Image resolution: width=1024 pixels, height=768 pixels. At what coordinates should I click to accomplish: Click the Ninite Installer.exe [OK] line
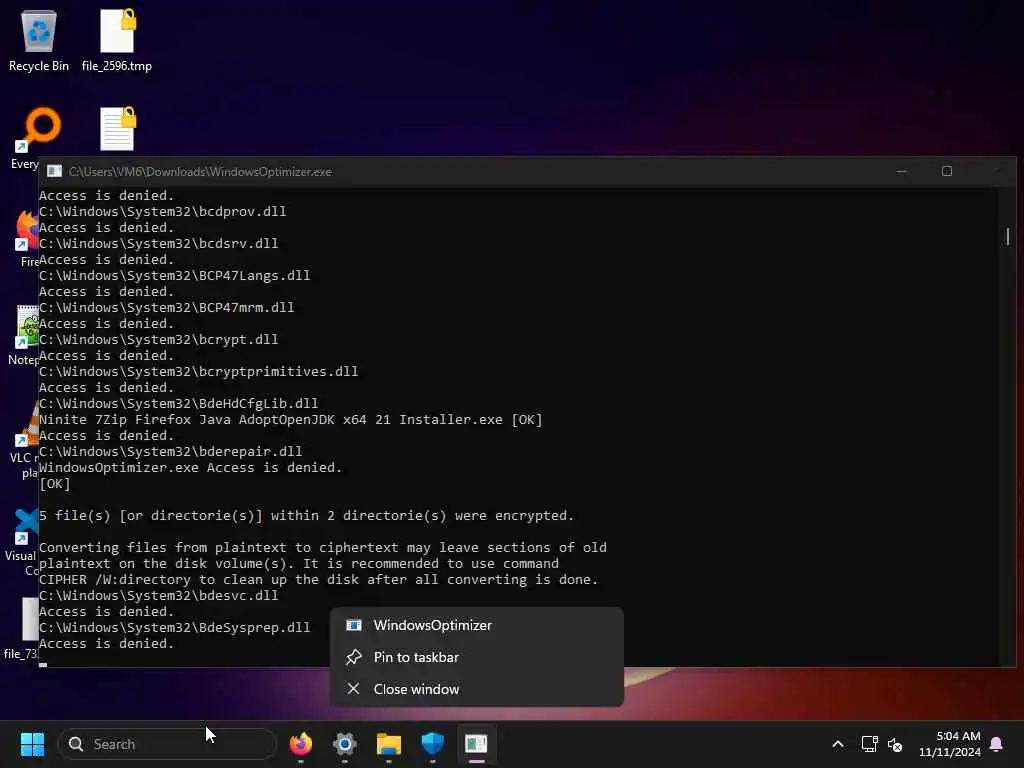(x=291, y=420)
